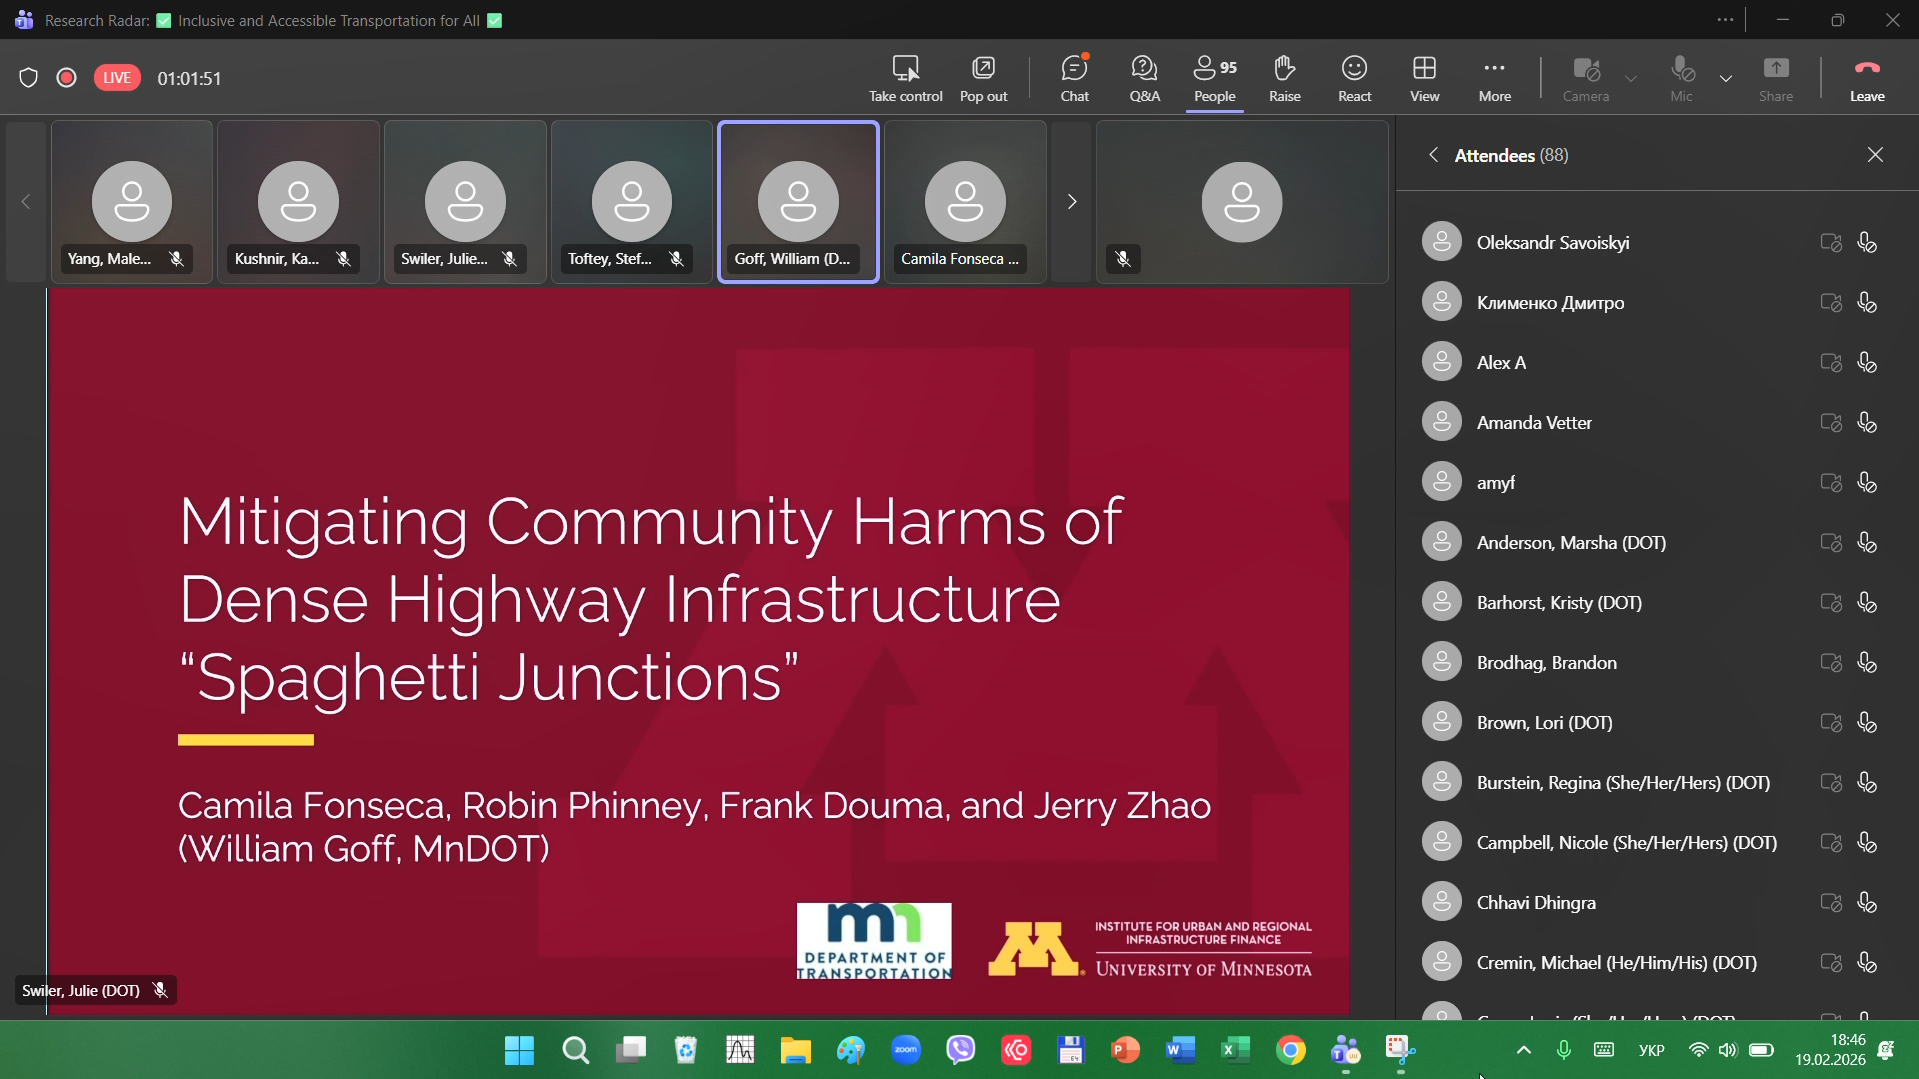Show next participants with right chevron
This screenshot has width=1919, height=1079.
(1071, 202)
